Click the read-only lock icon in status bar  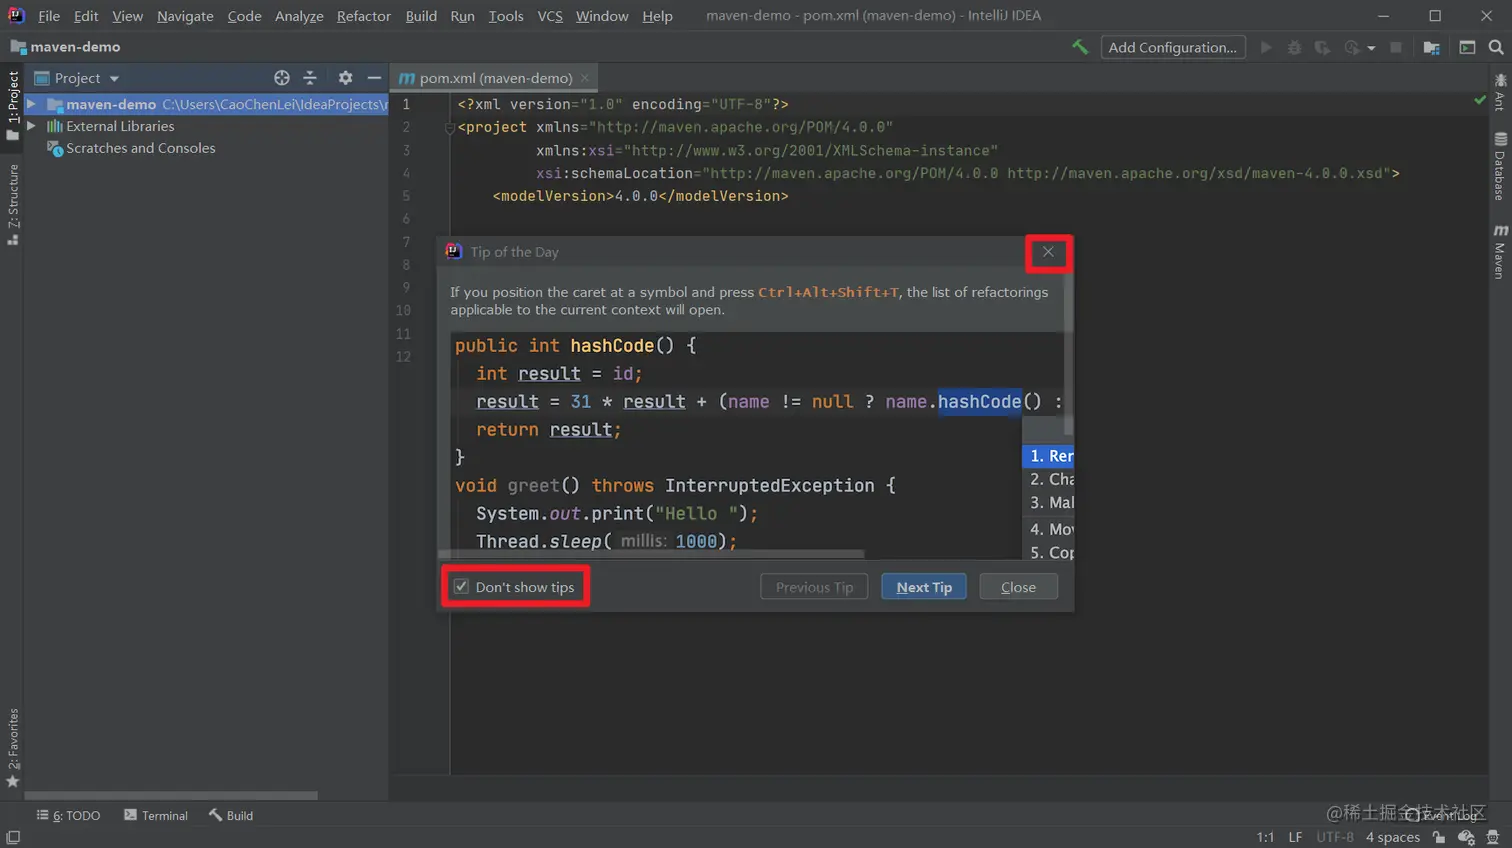[x=1439, y=837]
